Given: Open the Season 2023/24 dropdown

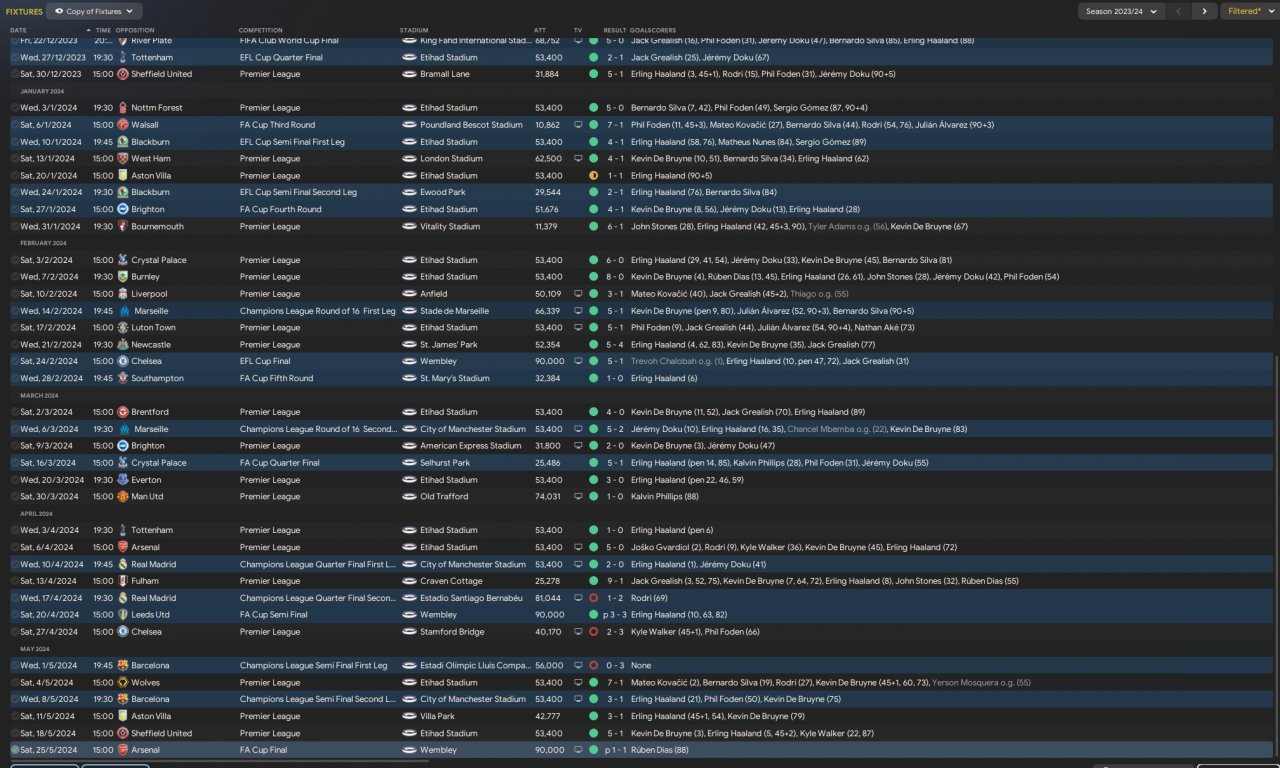Looking at the screenshot, I should (1122, 11).
